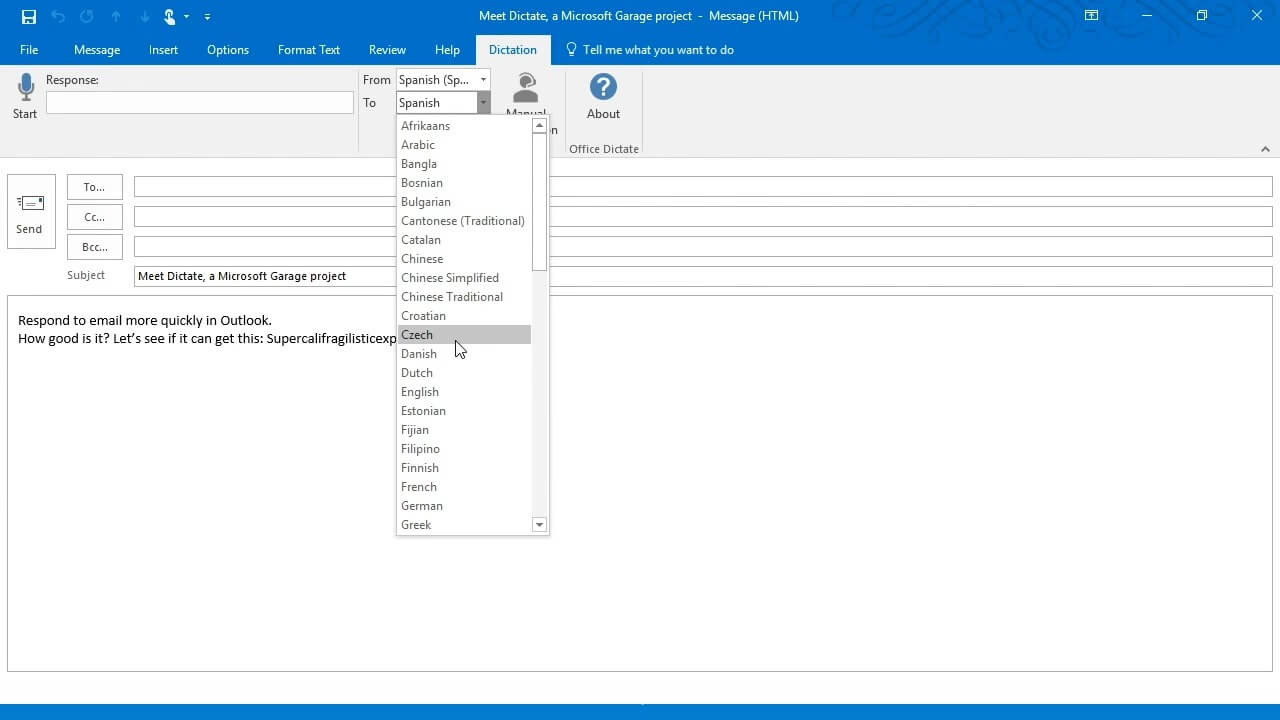Click into the Cc address field

[703, 217]
